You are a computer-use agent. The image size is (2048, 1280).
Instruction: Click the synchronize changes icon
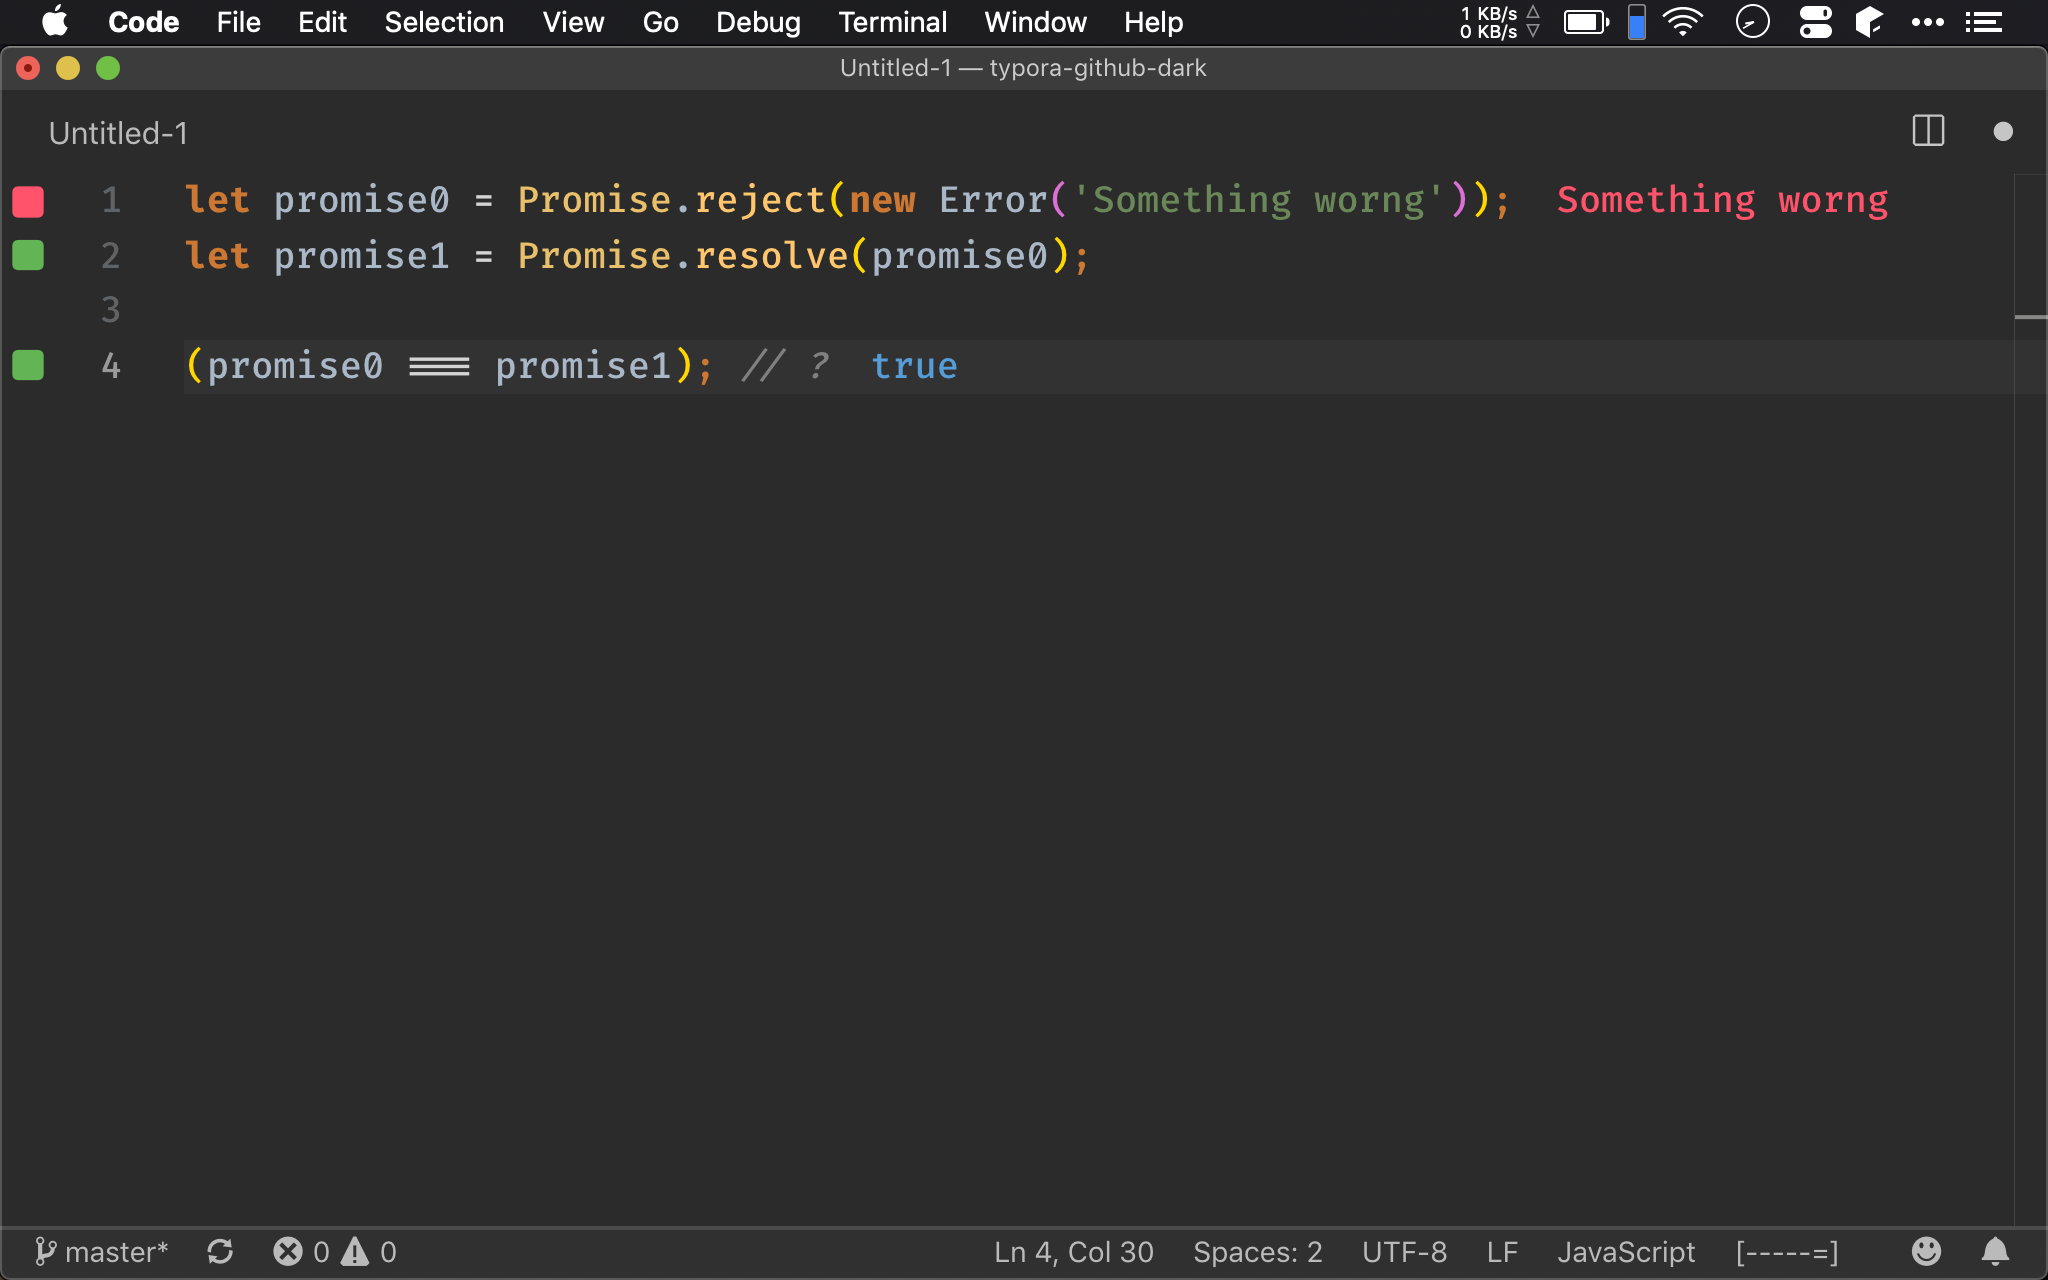click(x=220, y=1252)
